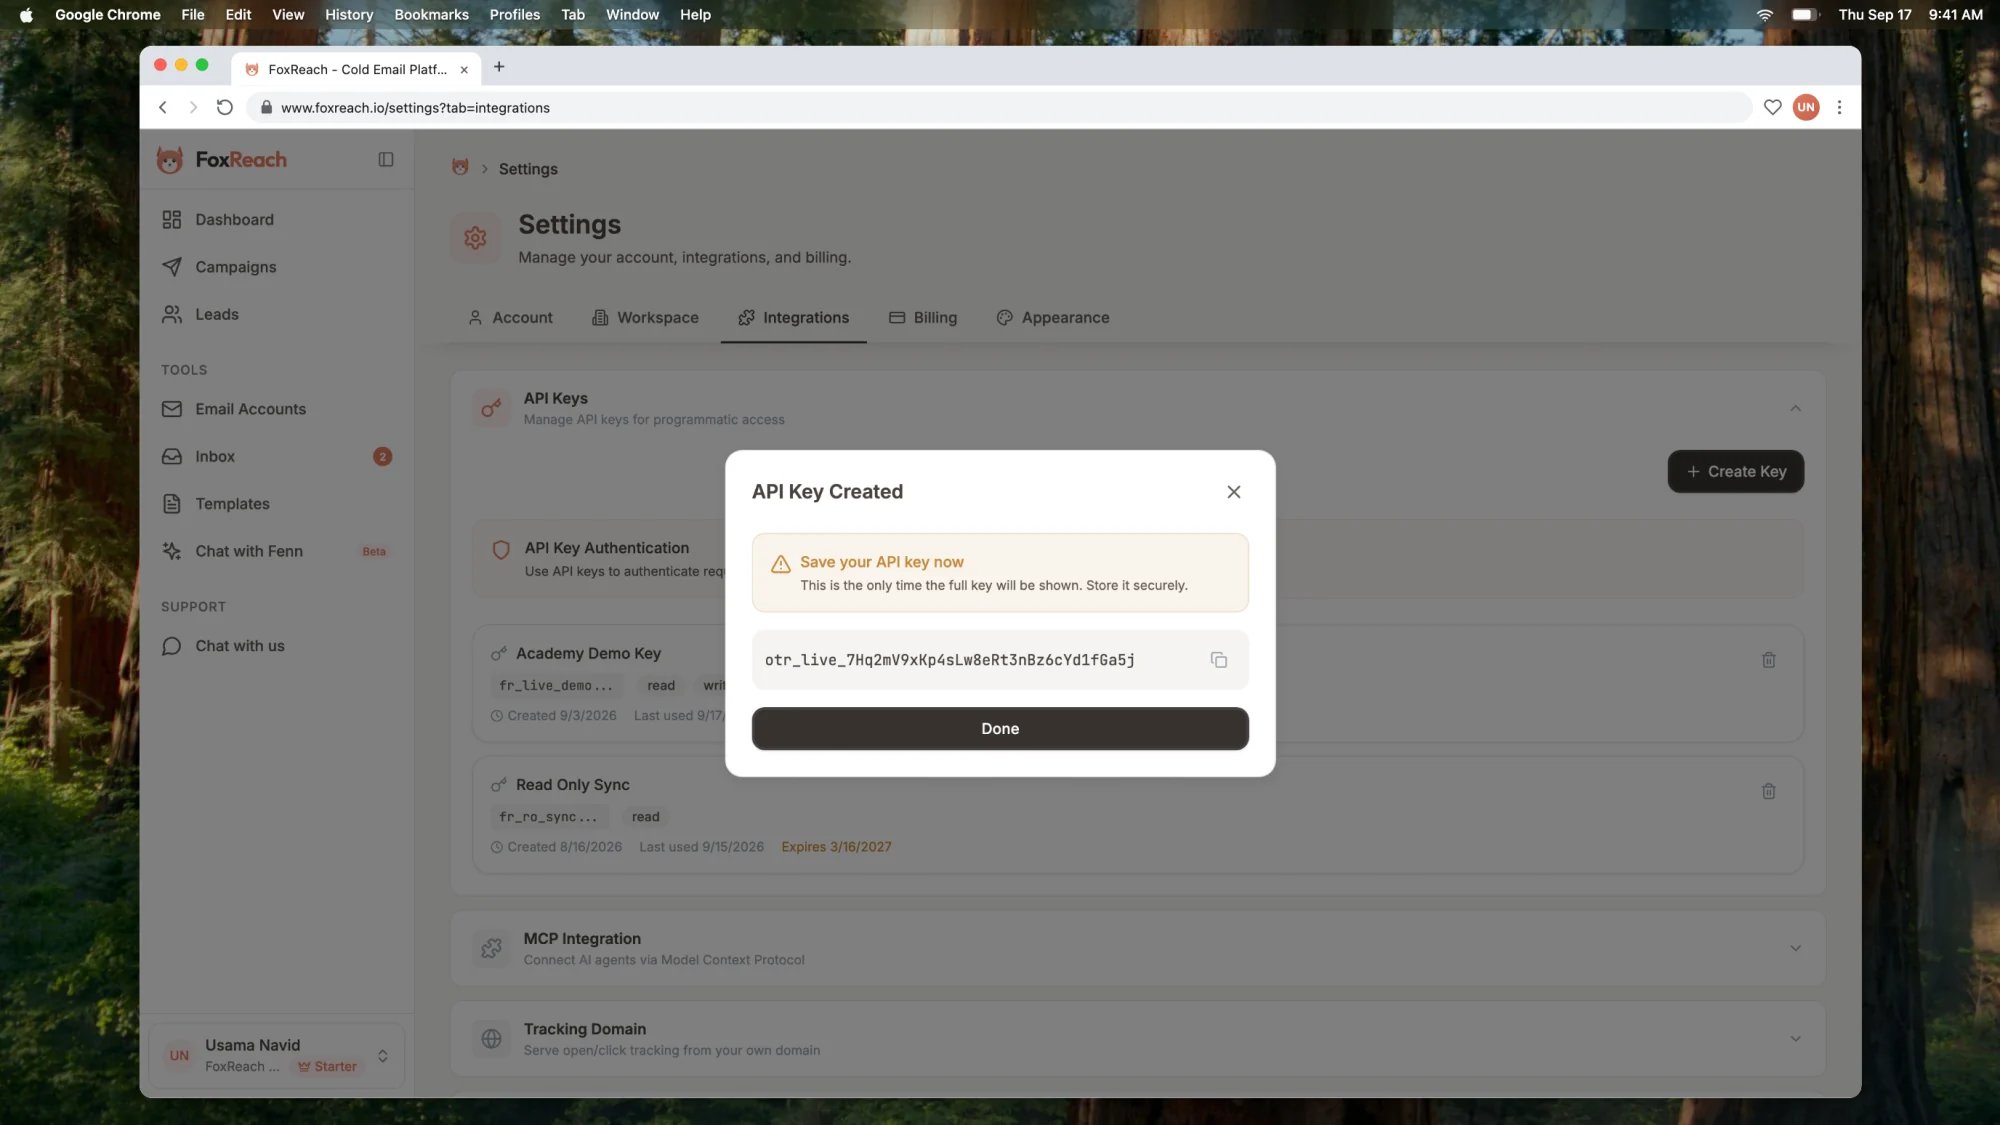The width and height of the screenshot is (2000, 1125).
Task: Click the Settings breadcrumb
Action: click(528, 169)
